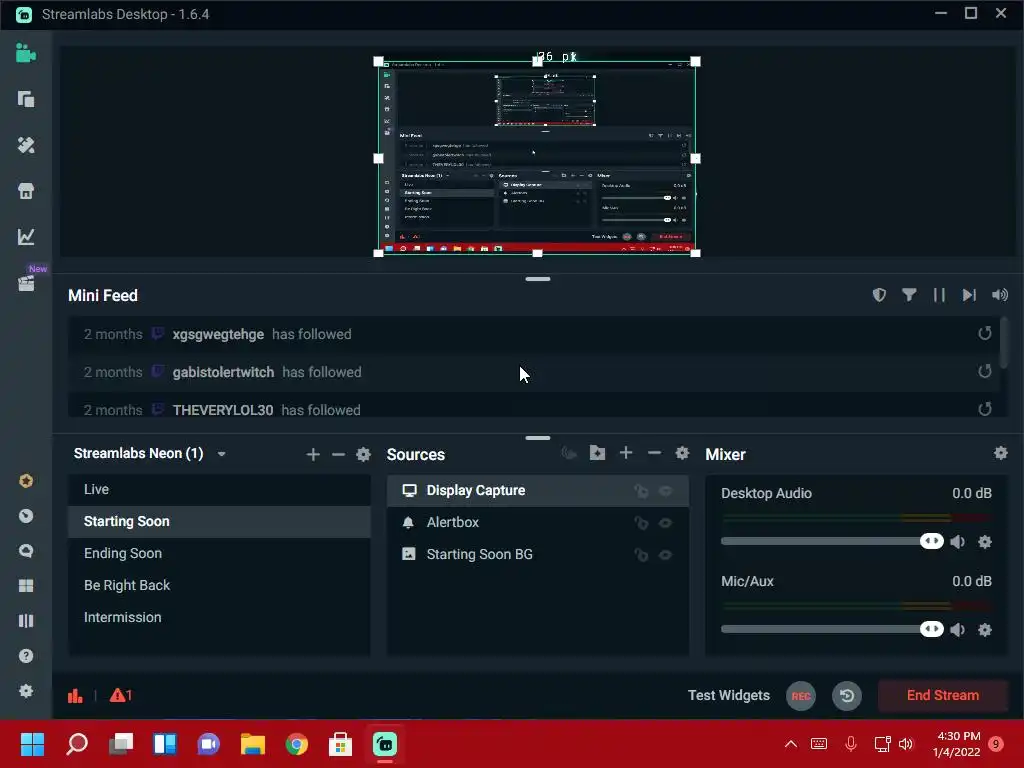1024x768 pixels.
Task: Click the display capture preview thumbnail
Action: tap(537, 157)
